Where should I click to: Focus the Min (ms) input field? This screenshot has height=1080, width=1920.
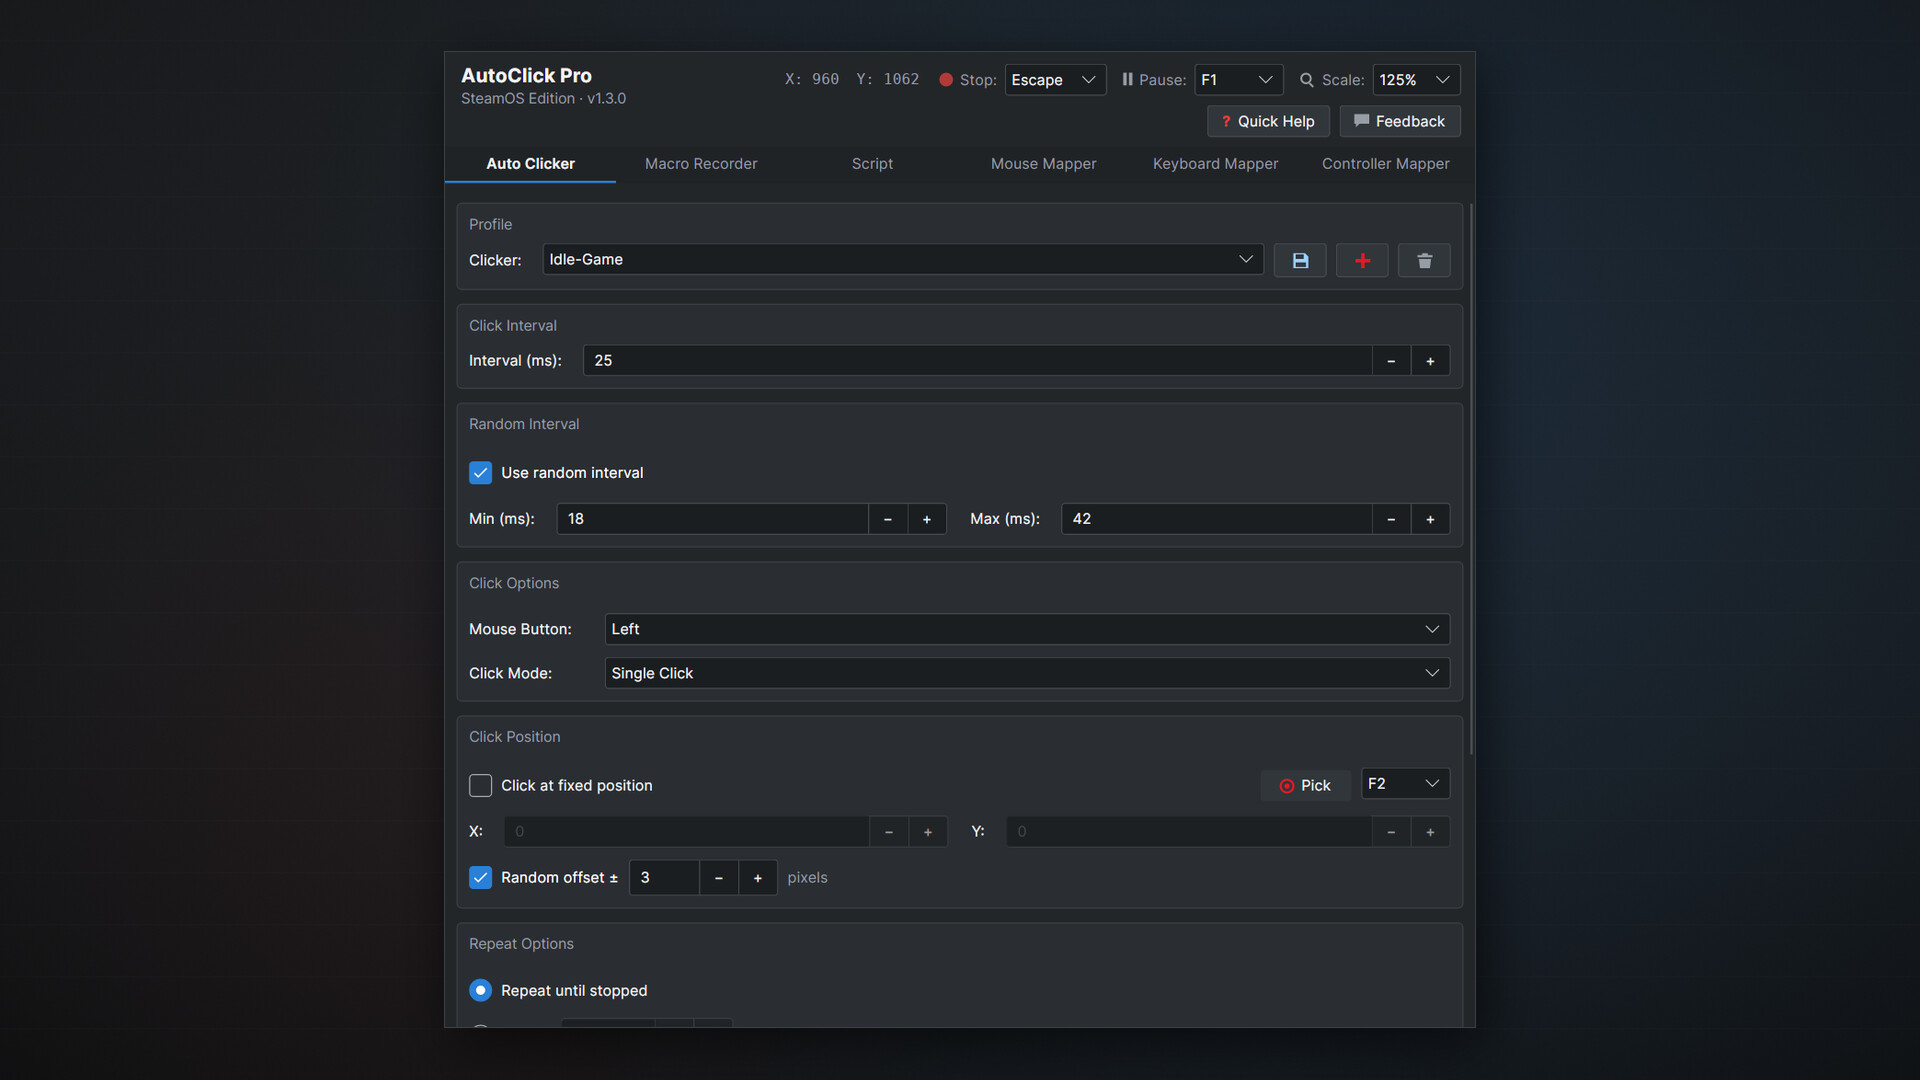click(x=712, y=519)
